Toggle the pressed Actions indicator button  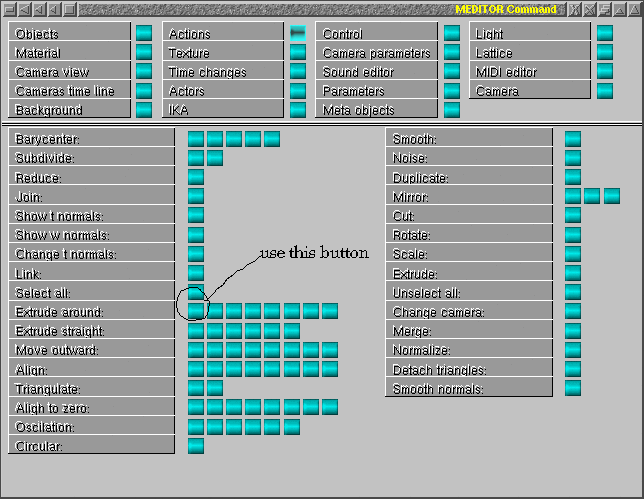(297, 33)
